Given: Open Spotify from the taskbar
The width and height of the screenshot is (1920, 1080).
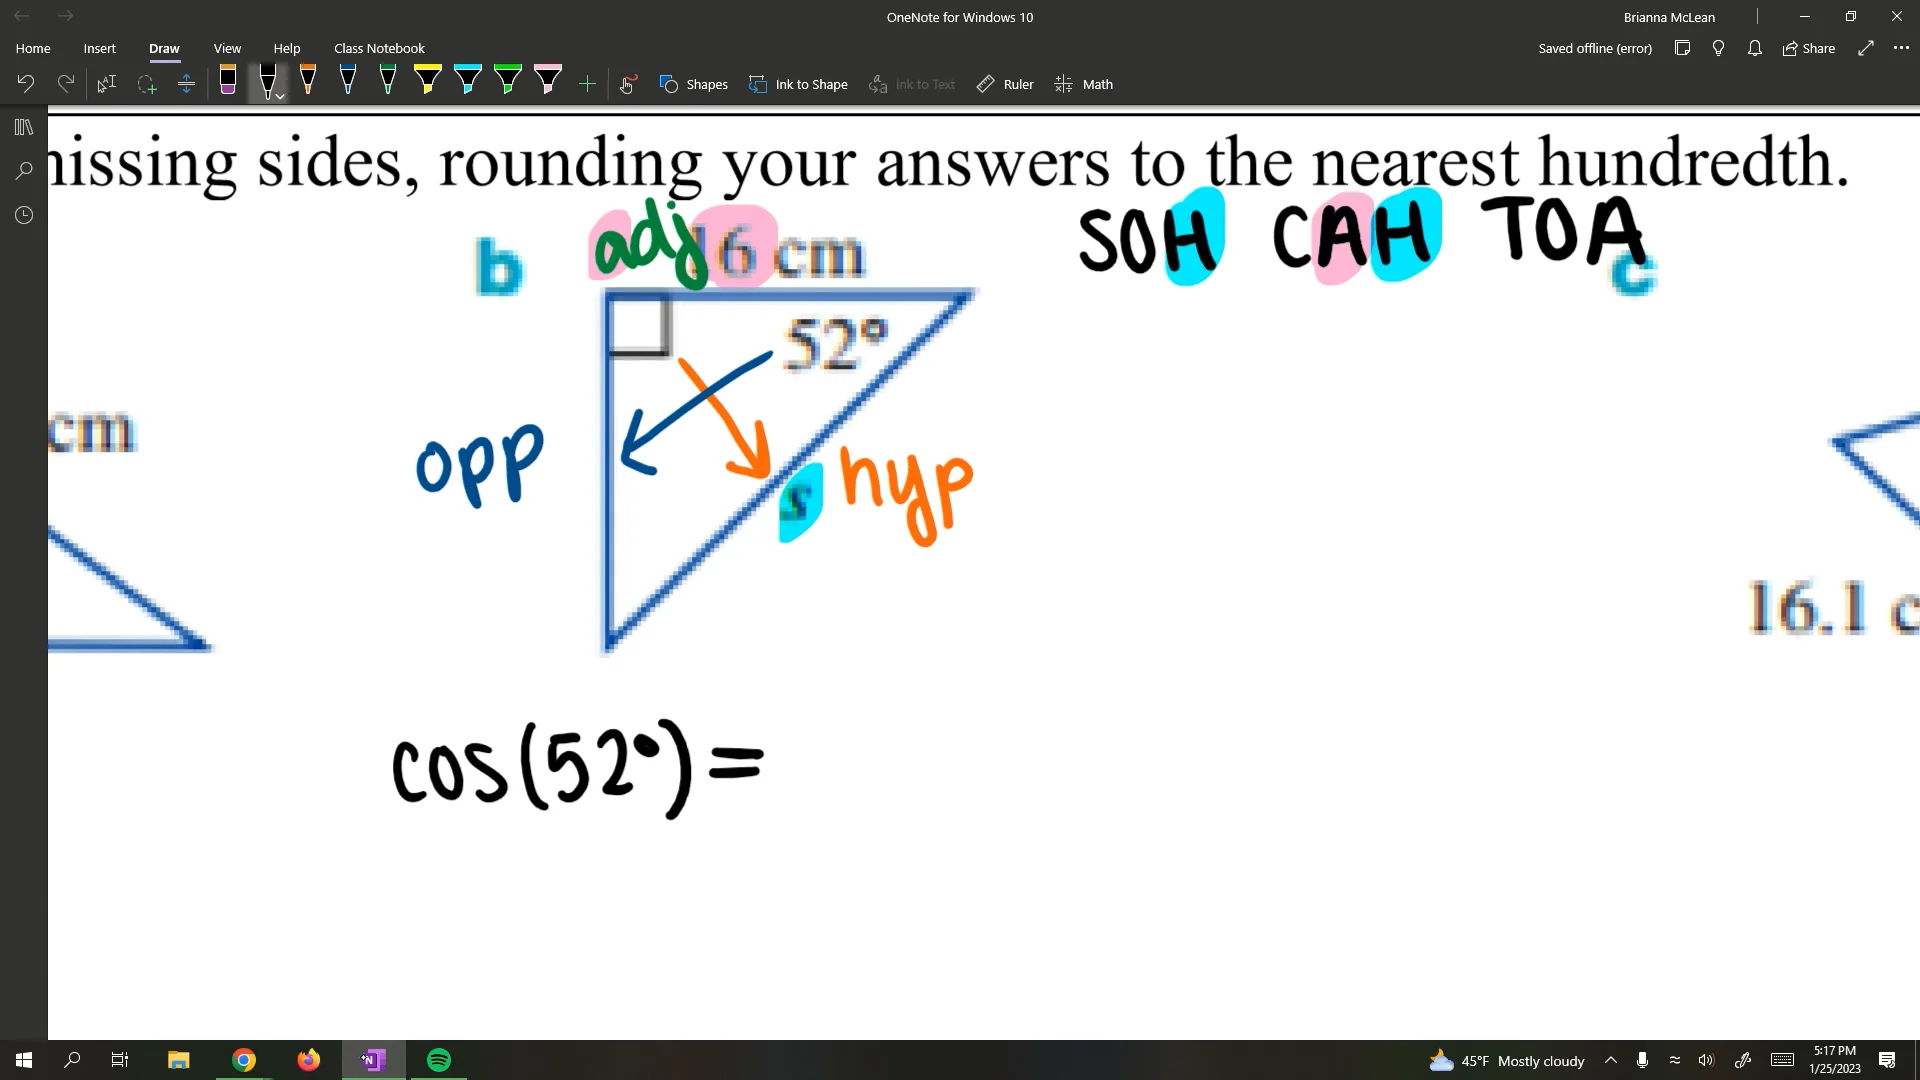Looking at the screenshot, I should tap(439, 1060).
